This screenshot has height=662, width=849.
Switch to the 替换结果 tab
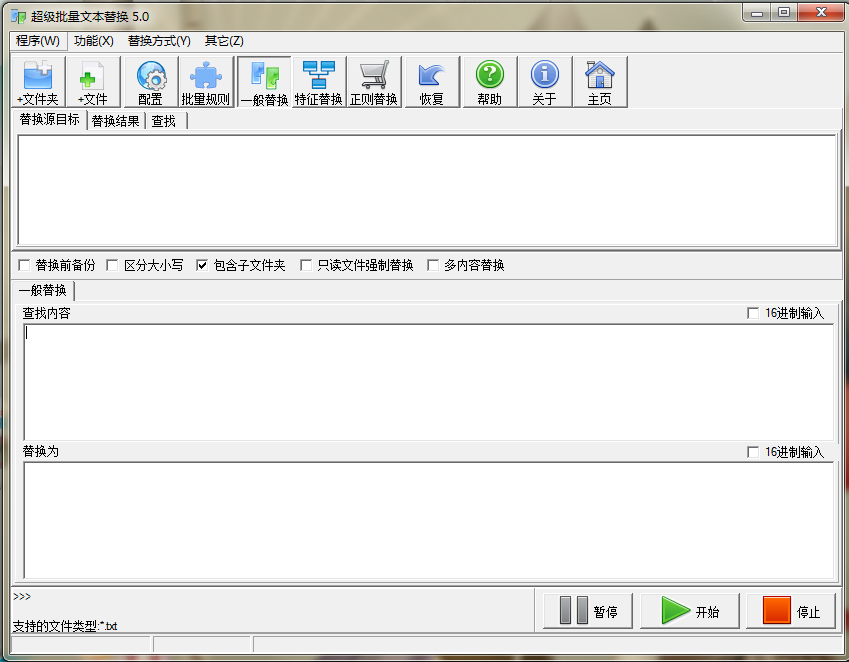(115, 121)
